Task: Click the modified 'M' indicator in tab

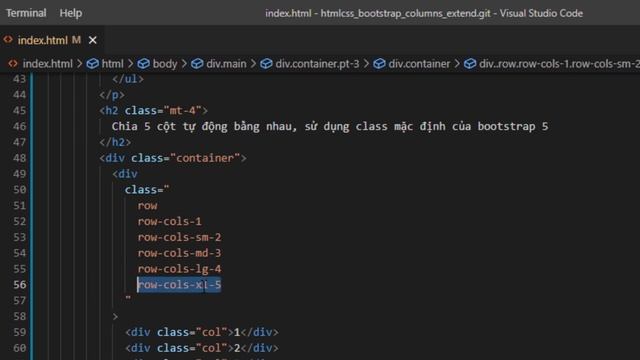Action: tap(76, 40)
